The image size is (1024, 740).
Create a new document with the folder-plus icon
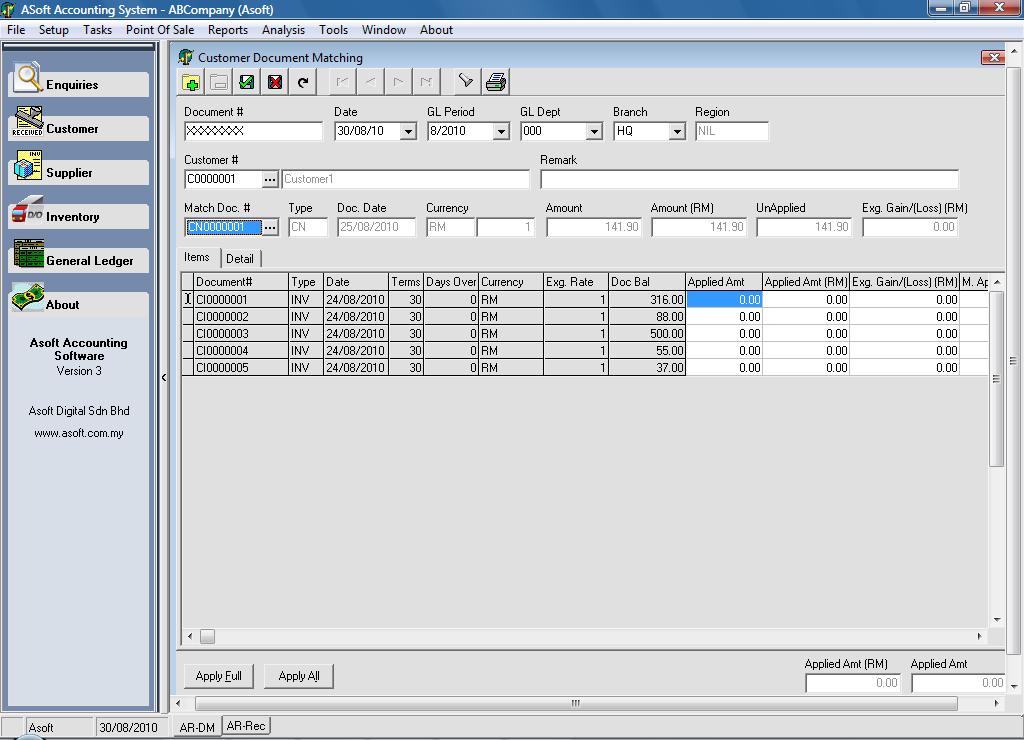click(191, 82)
